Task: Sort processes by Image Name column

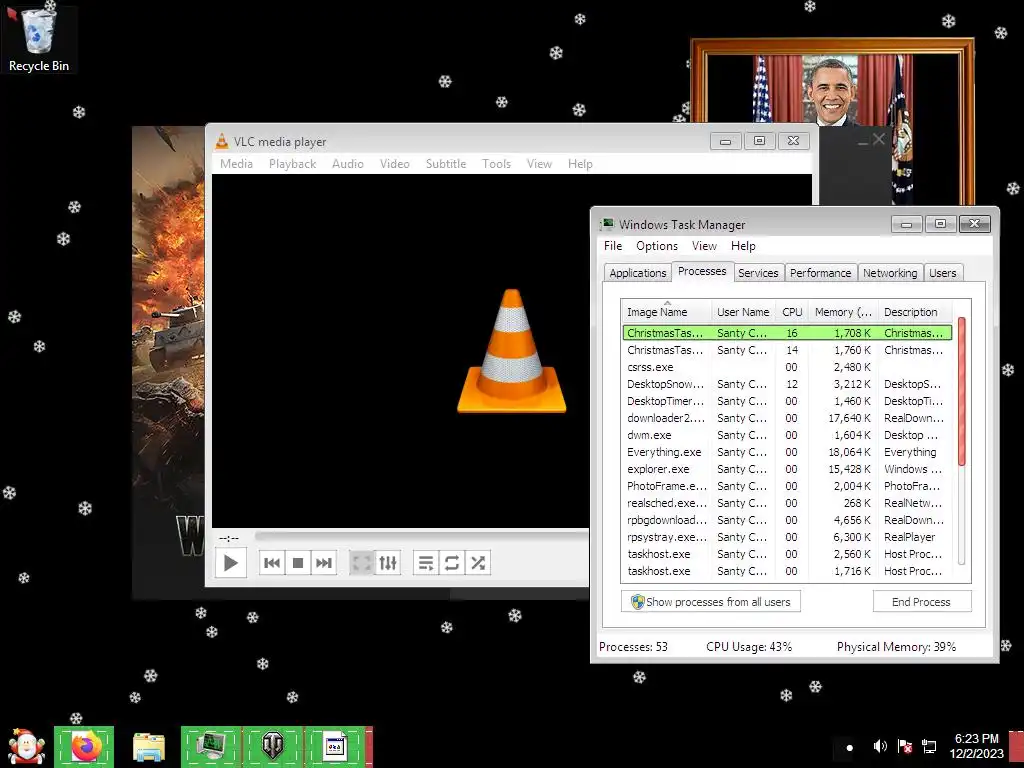Action: click(666, 312)
